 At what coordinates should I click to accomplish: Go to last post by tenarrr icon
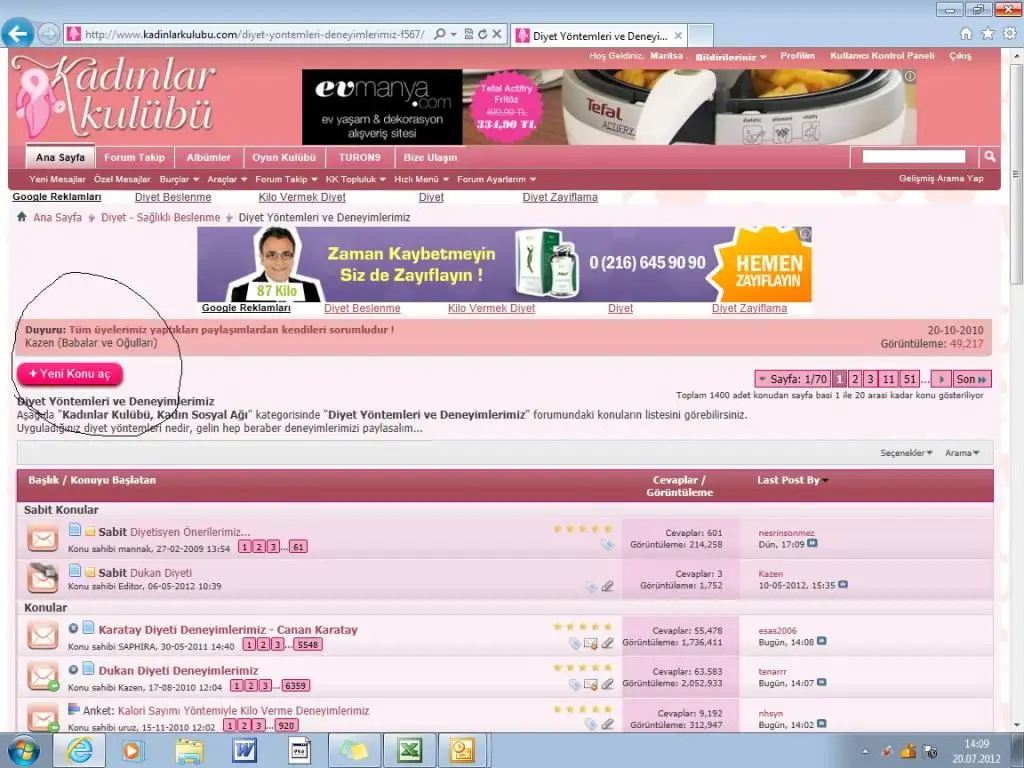[822, 682]
